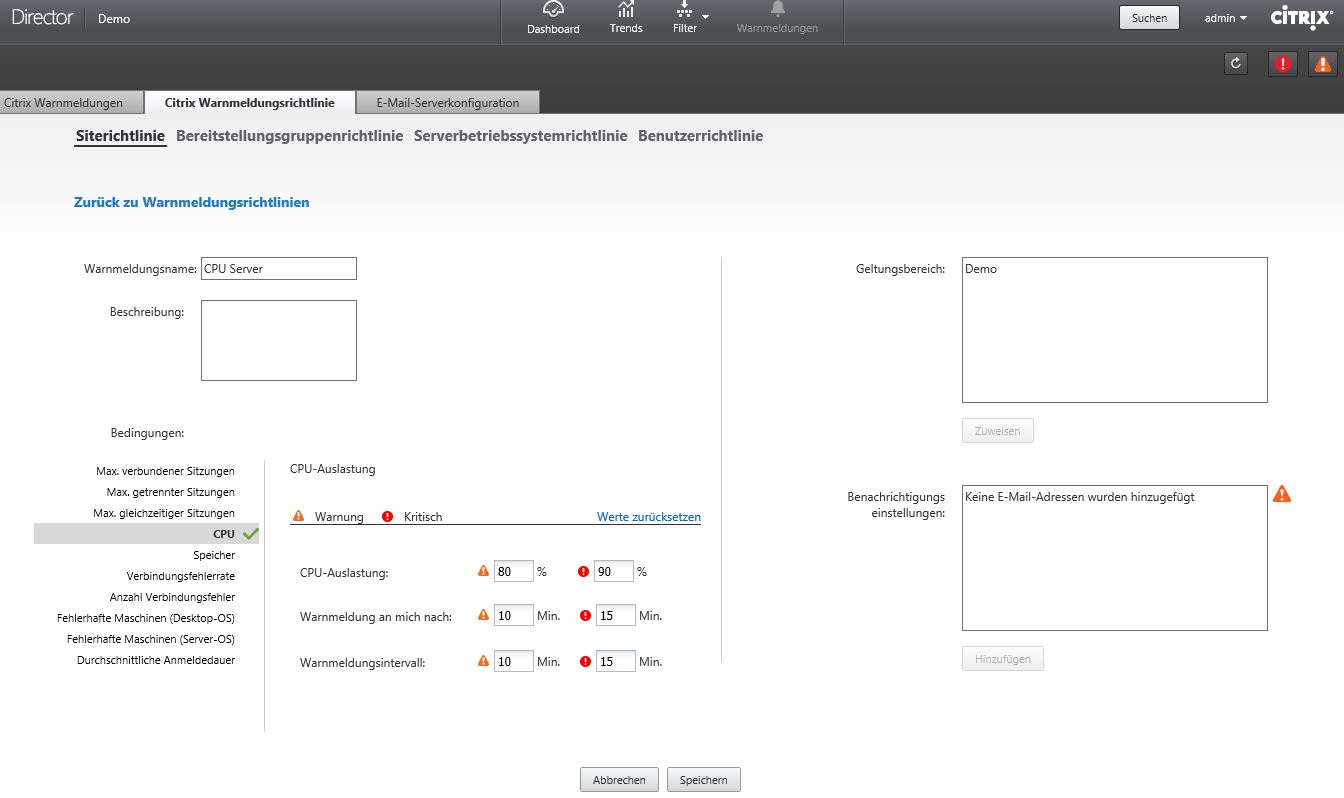Open the Dashboard gauge icon
Image resolution: width=1344 pixels, height=798 pixels.
click(x=553, y=10)
